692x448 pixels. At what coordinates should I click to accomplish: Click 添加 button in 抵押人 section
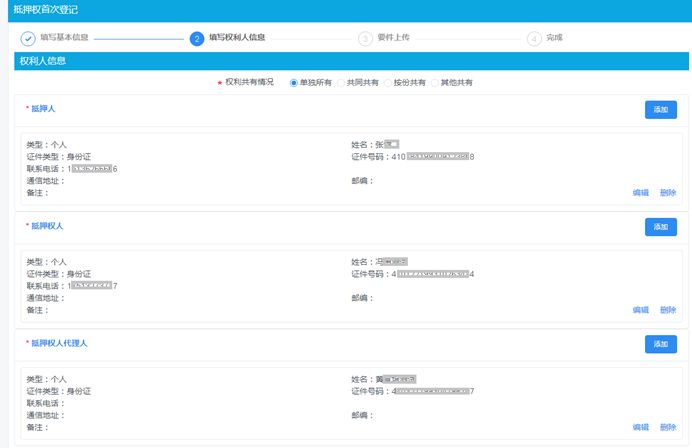point(661,109)
